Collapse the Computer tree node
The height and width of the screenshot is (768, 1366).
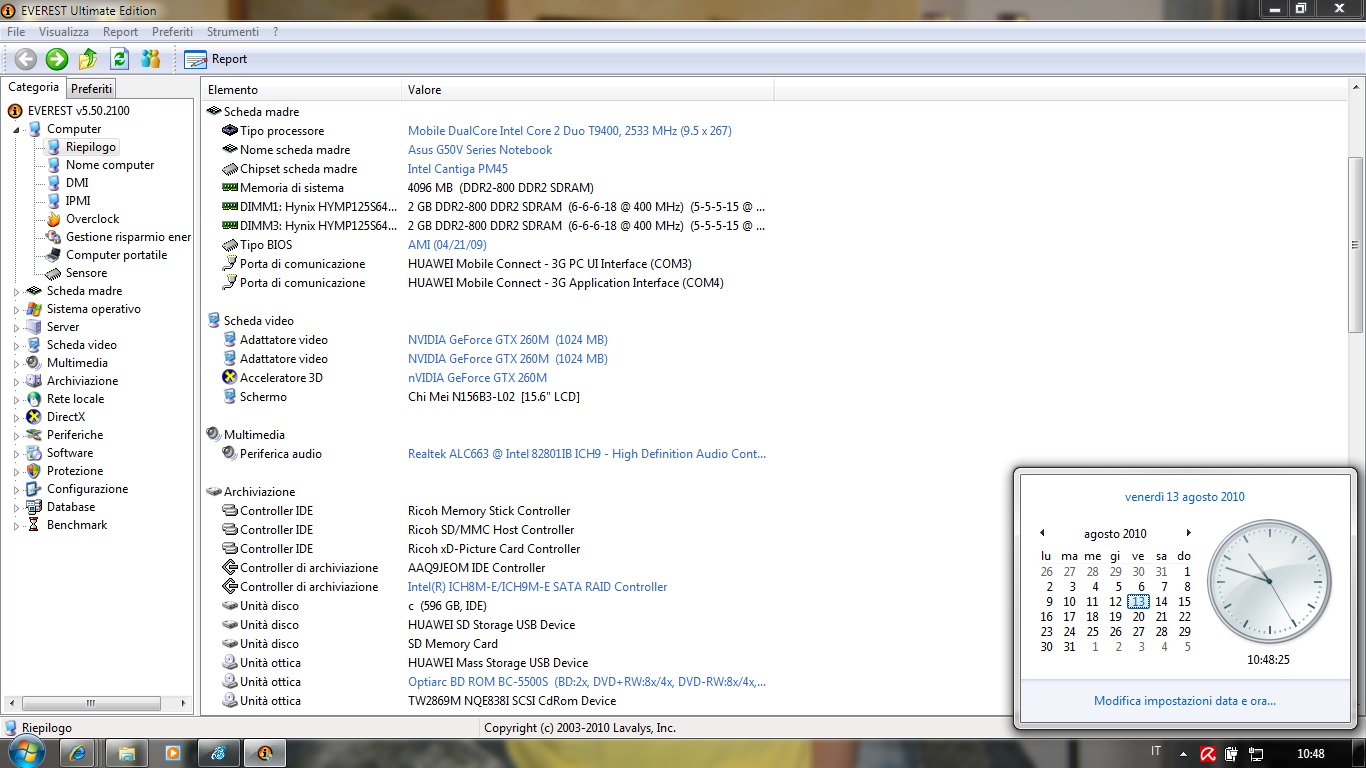(17, 130)
